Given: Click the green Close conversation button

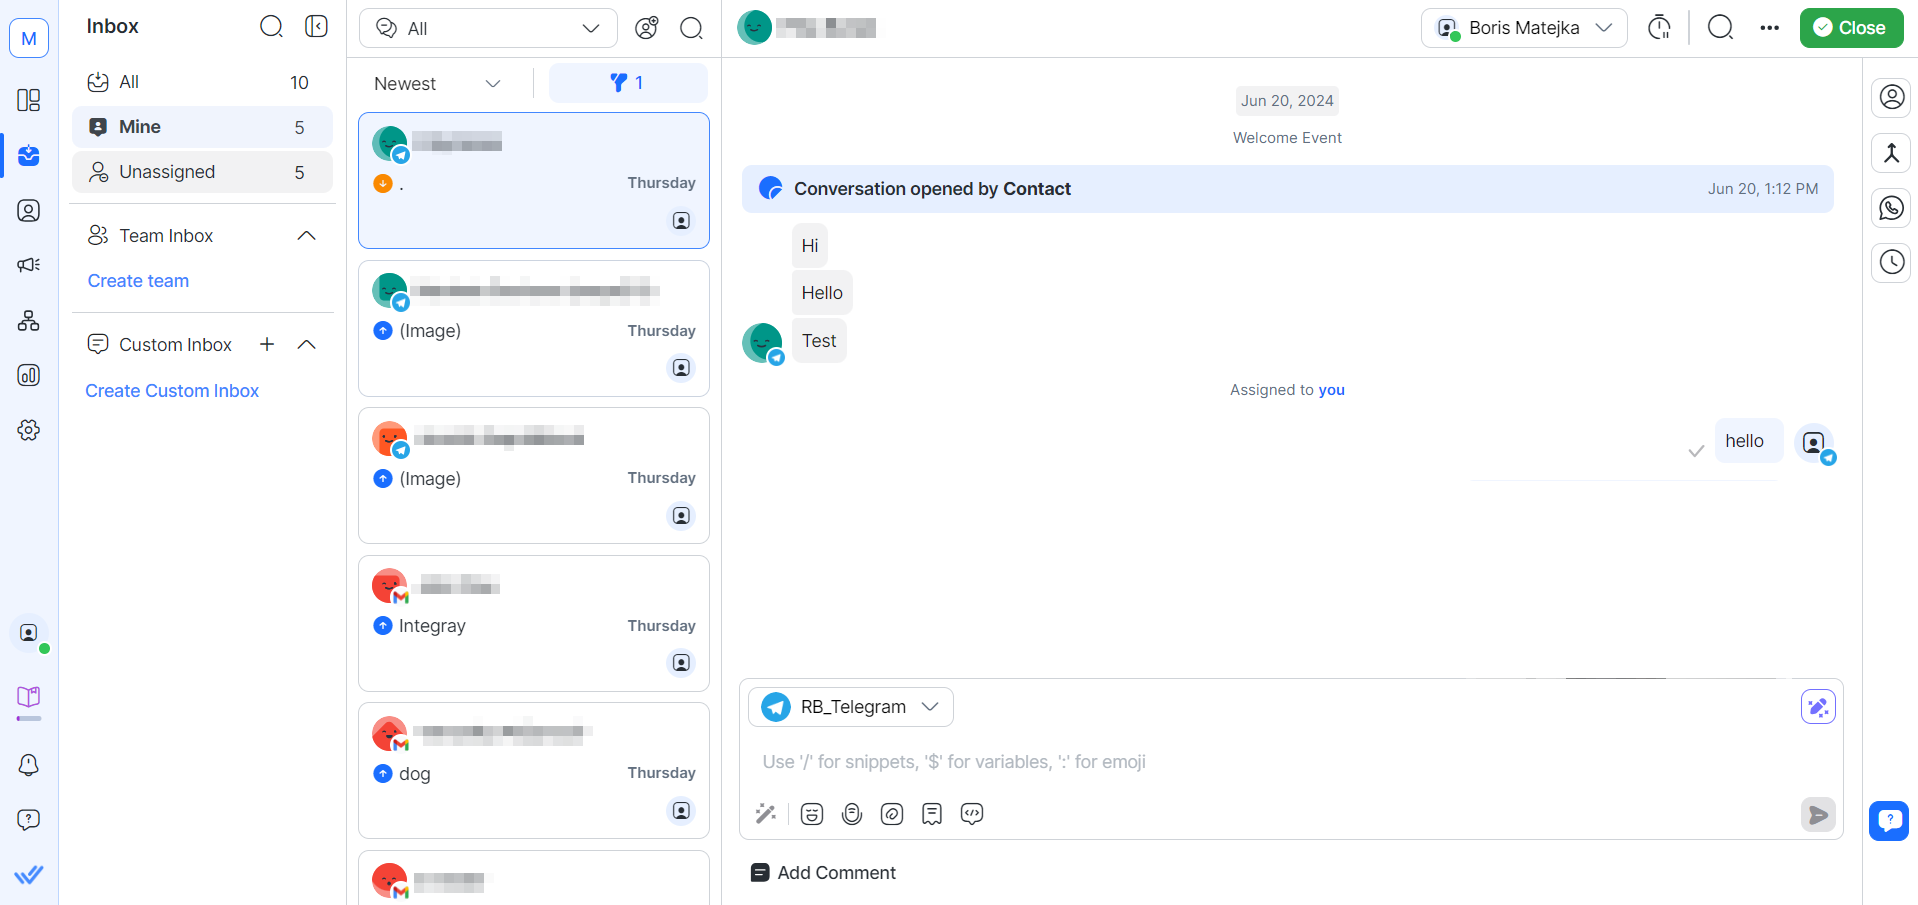Looking at the screenshot, I should pyautogui.click(x=1851, y=28).
